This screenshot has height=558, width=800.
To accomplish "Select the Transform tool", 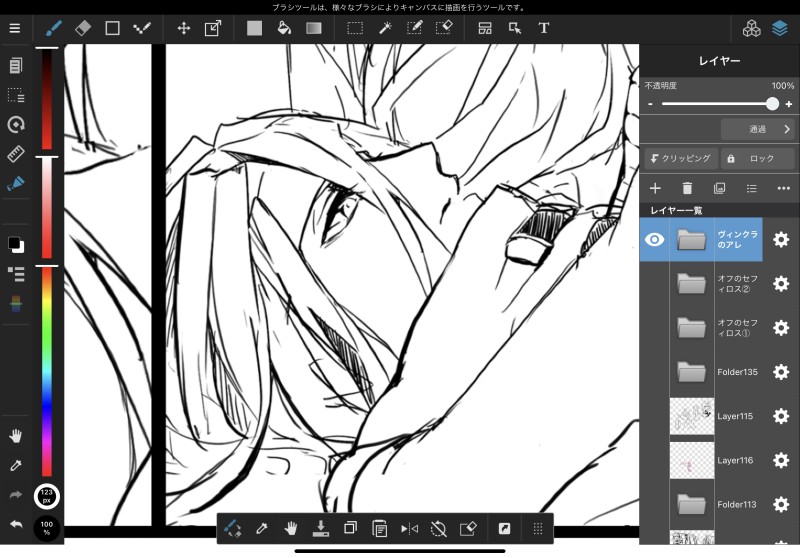I will click(213, 28).
